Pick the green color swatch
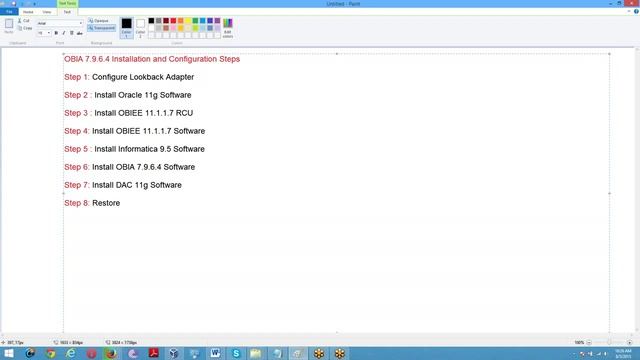640x360 pixels. pos(196,20)
